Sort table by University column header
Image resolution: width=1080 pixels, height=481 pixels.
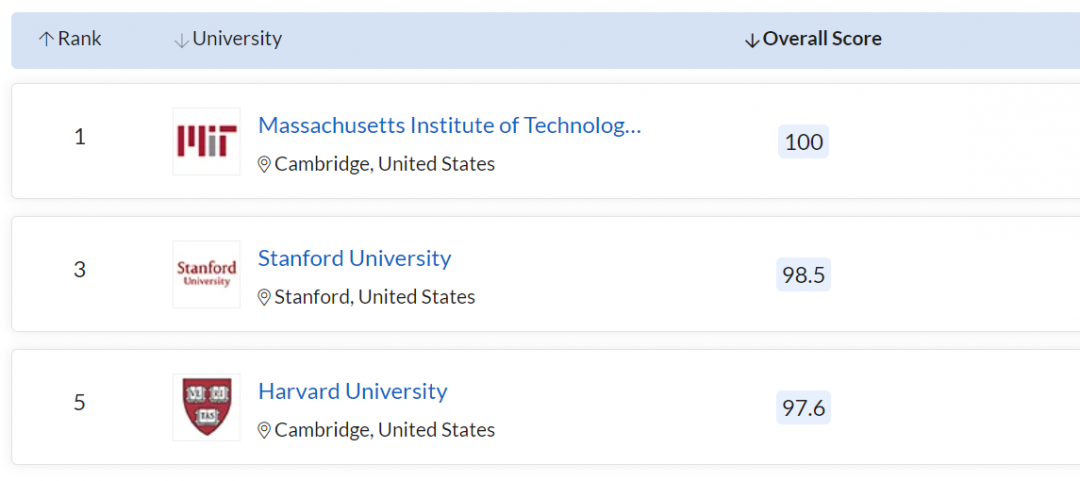coord(237,39)
